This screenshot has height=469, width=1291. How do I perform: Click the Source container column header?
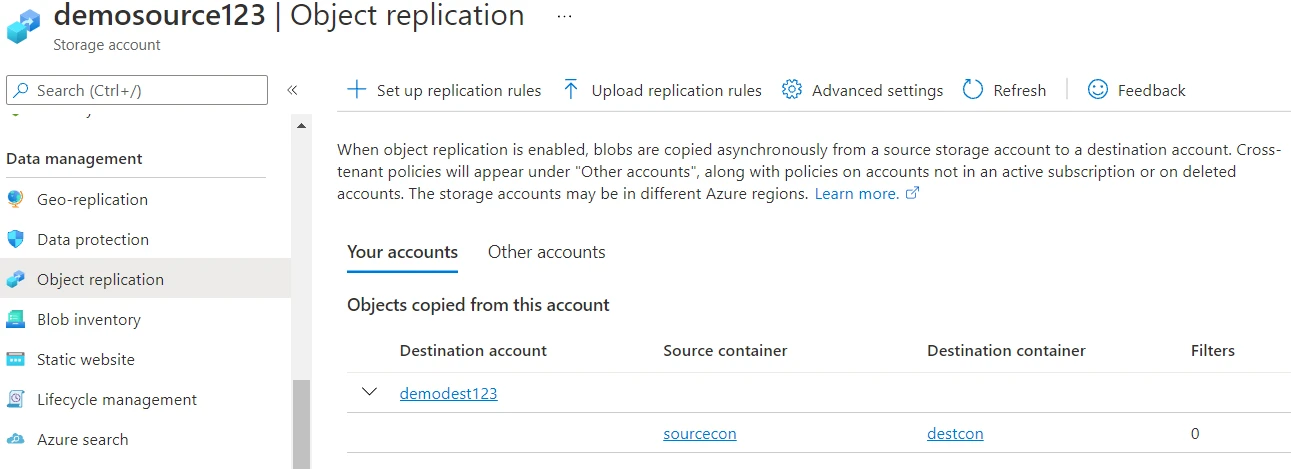[725, 351]
